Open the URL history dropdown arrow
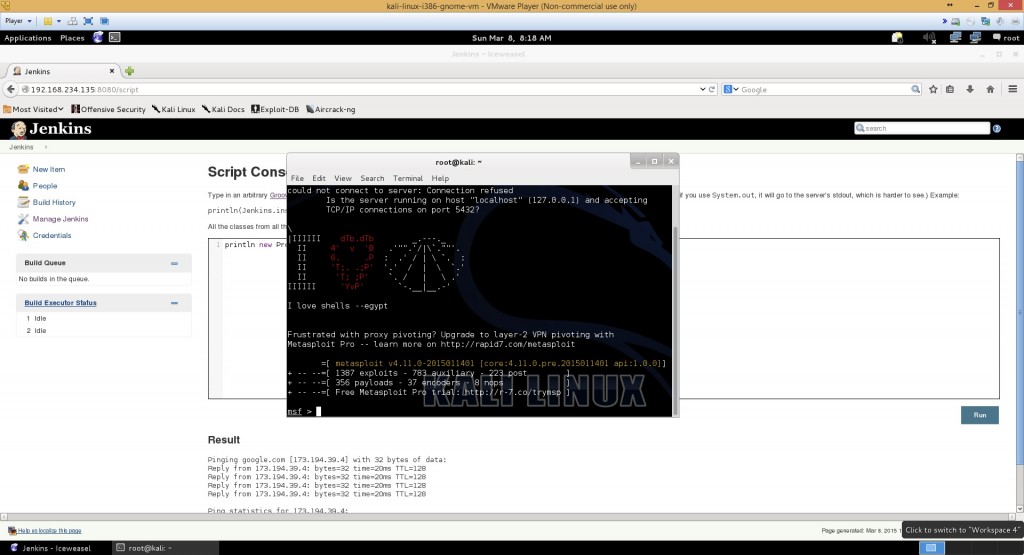Image resolution: width=1024 pixels, height=555 pixels. [703, 89]
